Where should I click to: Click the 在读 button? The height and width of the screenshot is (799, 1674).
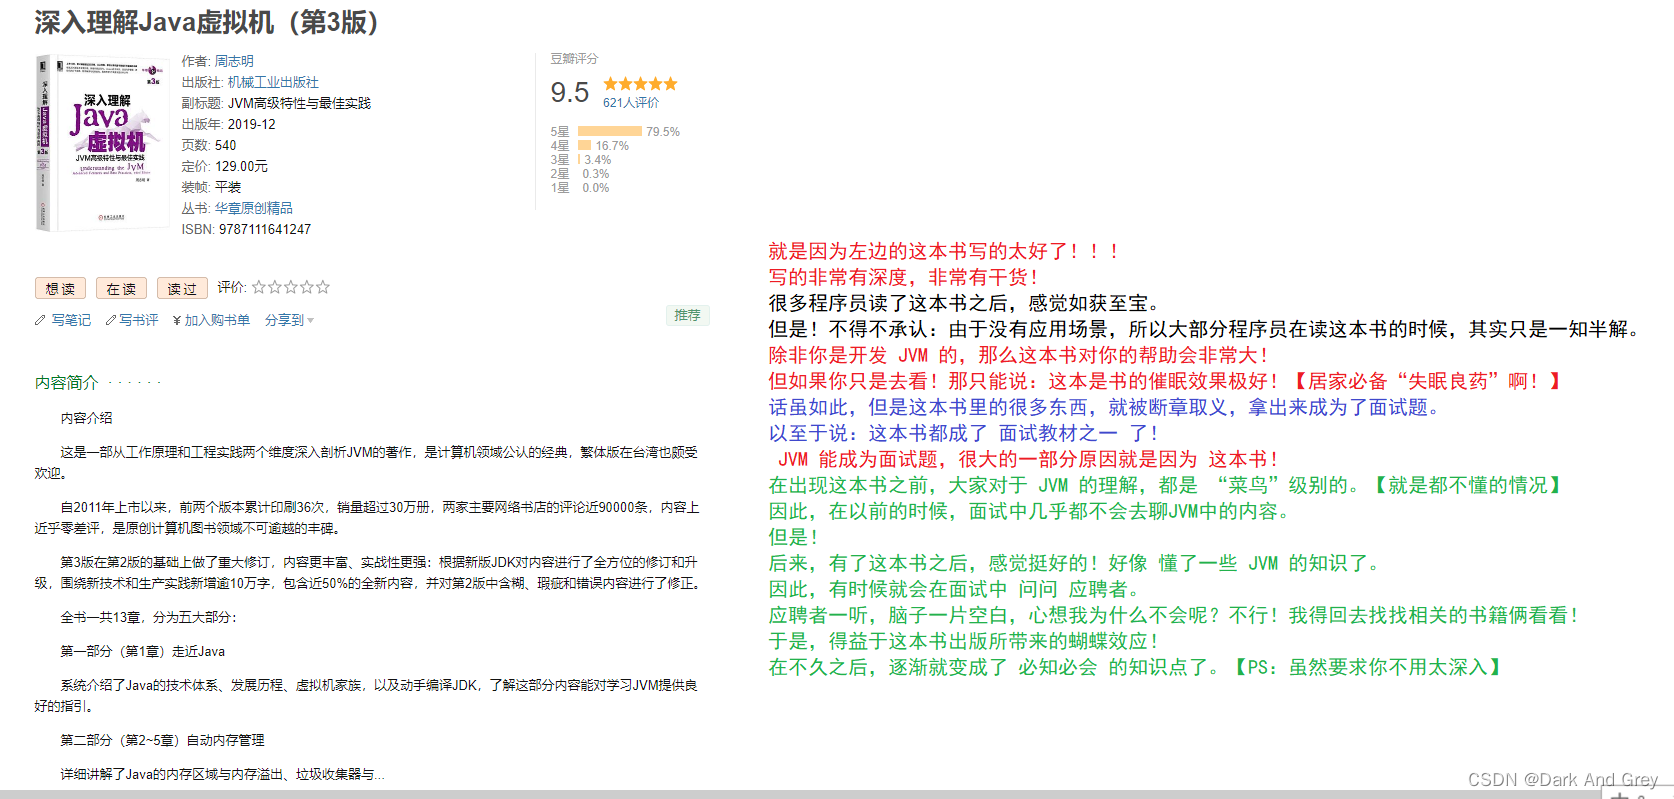(121, 288)
